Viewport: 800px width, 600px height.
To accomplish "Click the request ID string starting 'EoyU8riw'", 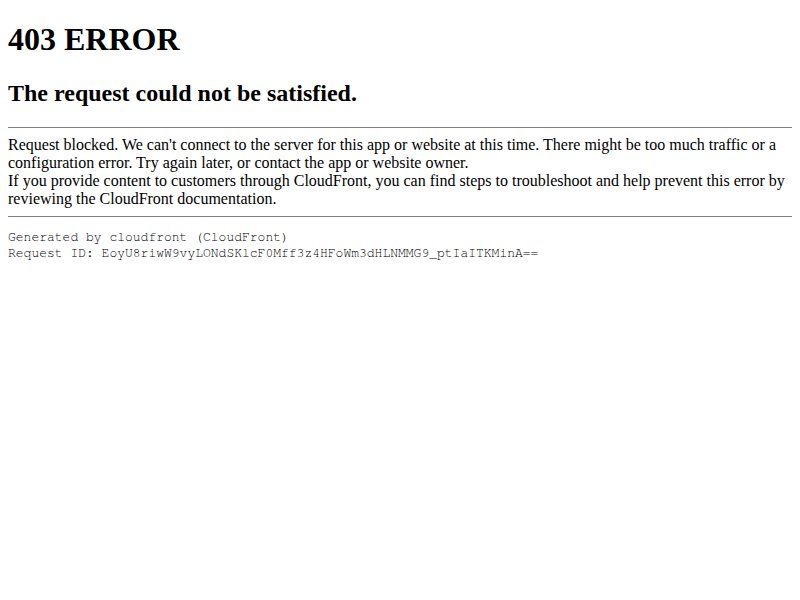I will tap(319, 254).
